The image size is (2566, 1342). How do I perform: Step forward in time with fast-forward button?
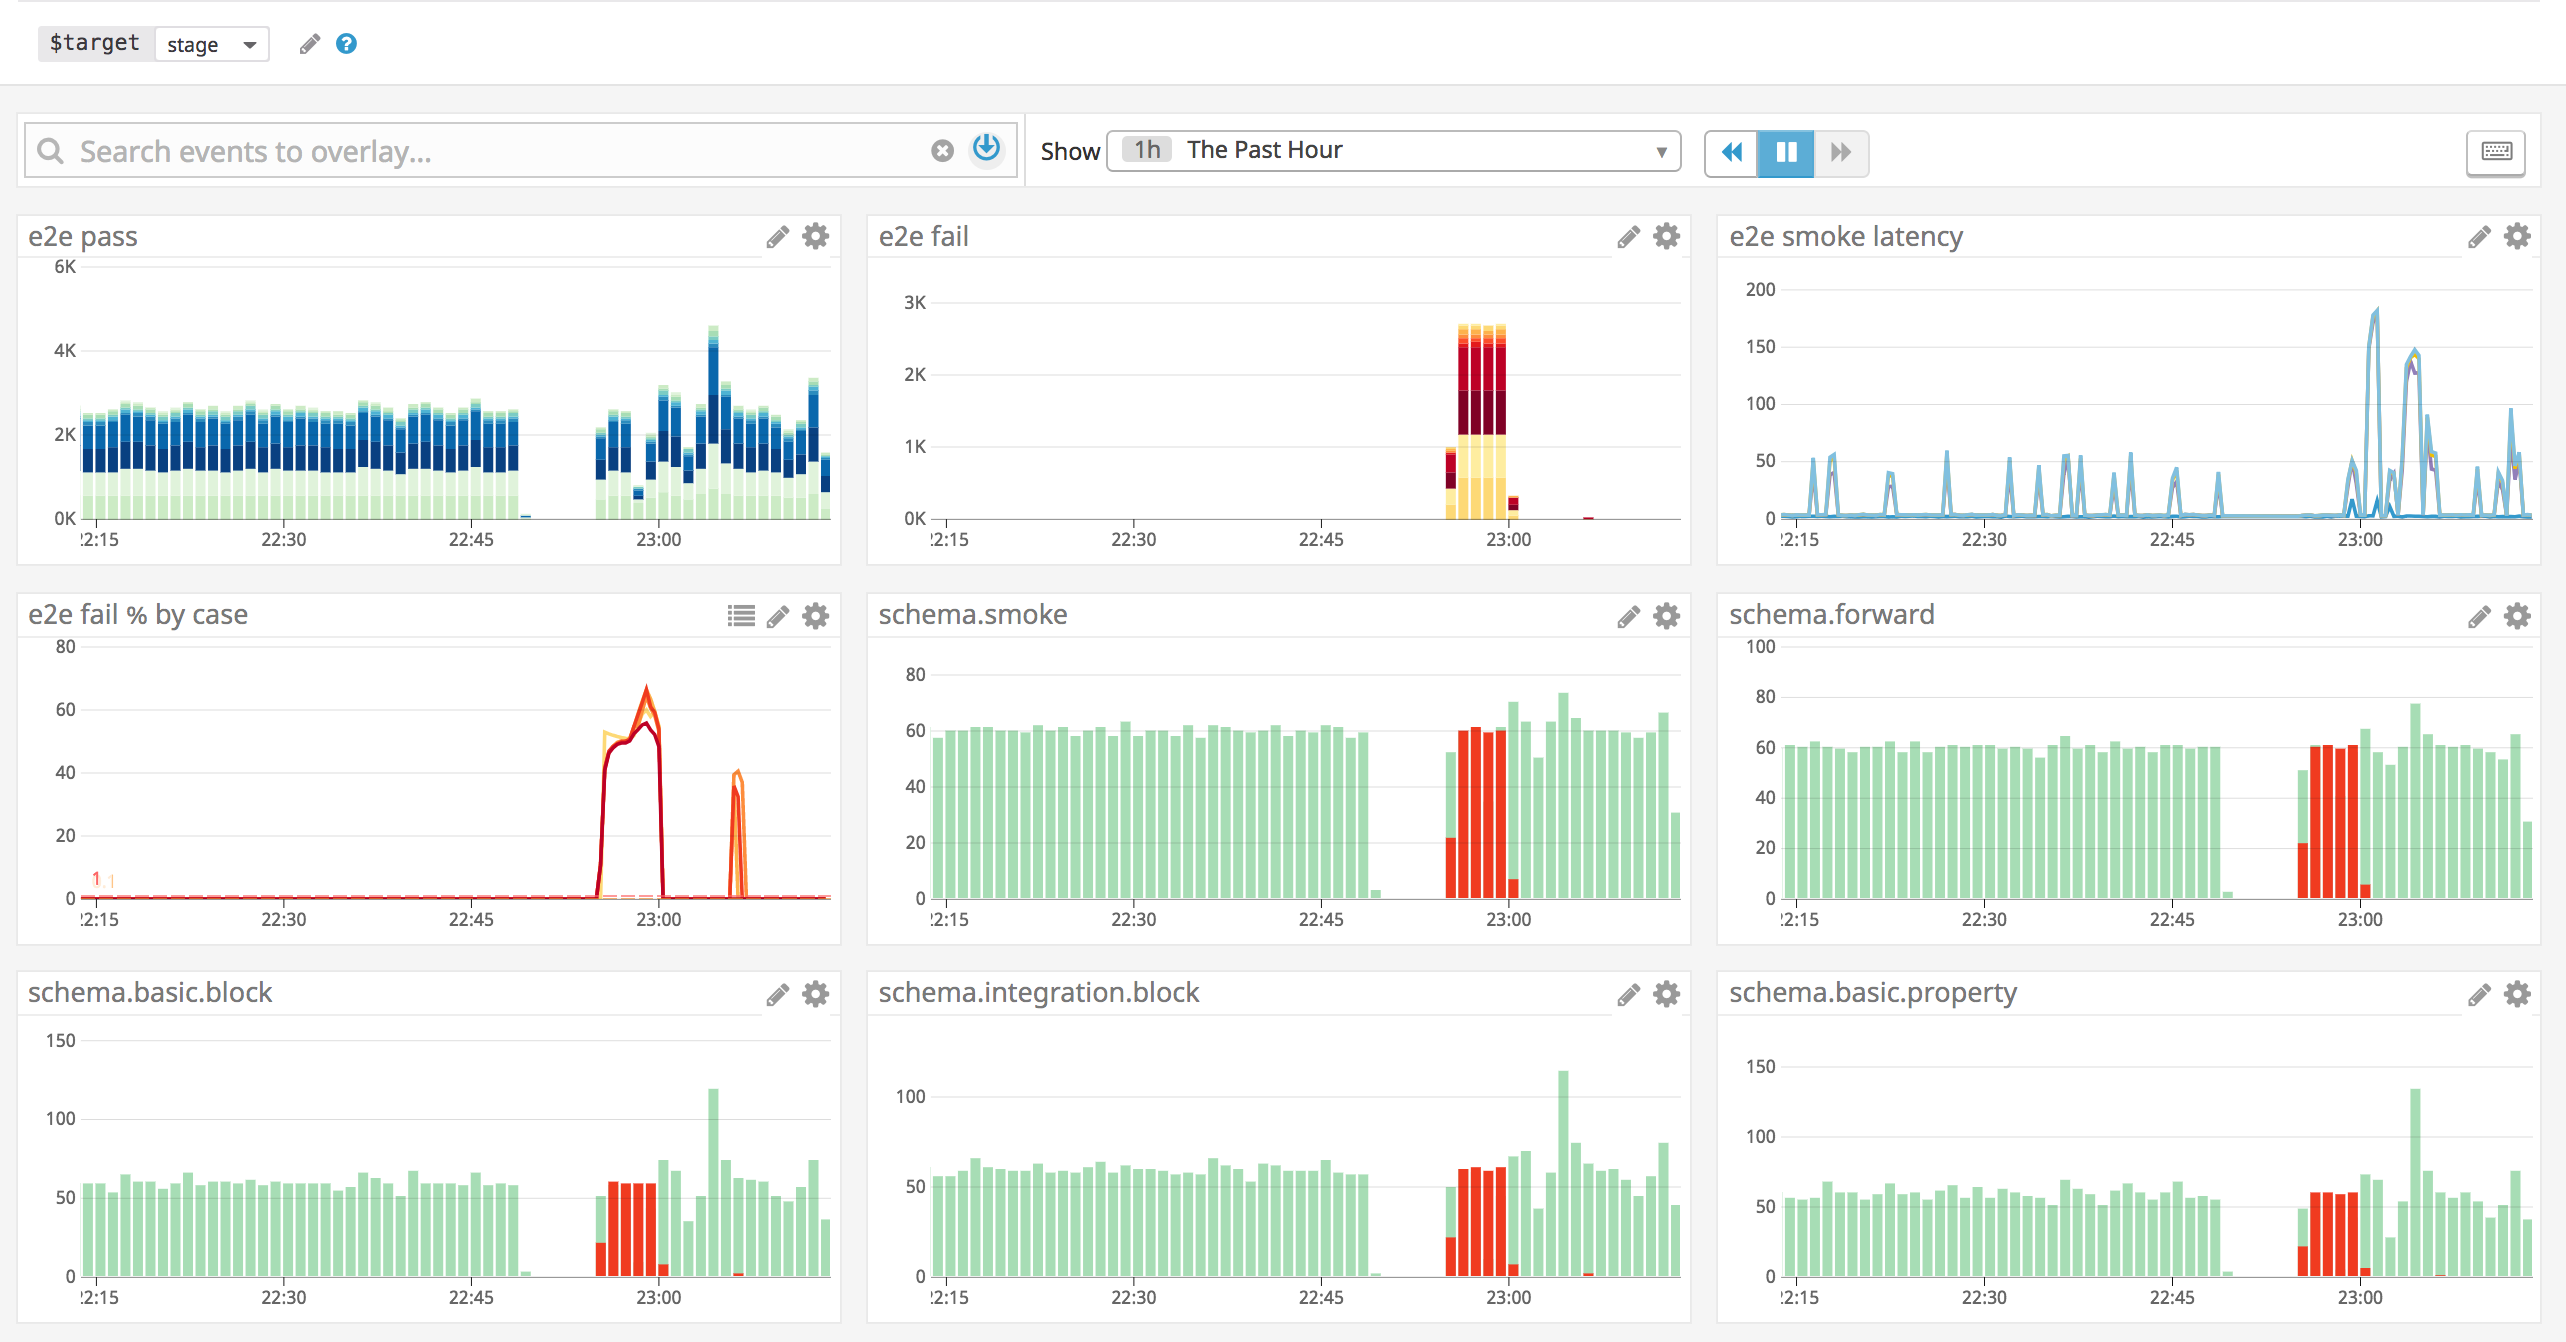tap(1840, 152)
